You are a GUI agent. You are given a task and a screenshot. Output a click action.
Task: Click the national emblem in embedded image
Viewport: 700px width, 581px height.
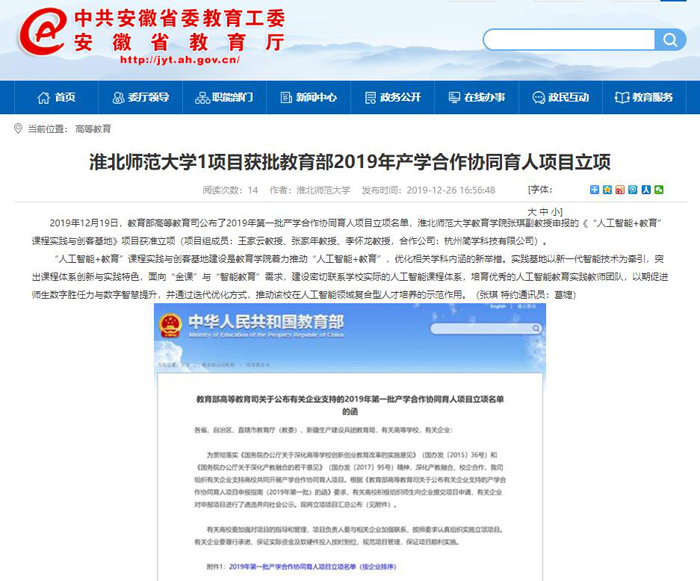coord(170,326)
